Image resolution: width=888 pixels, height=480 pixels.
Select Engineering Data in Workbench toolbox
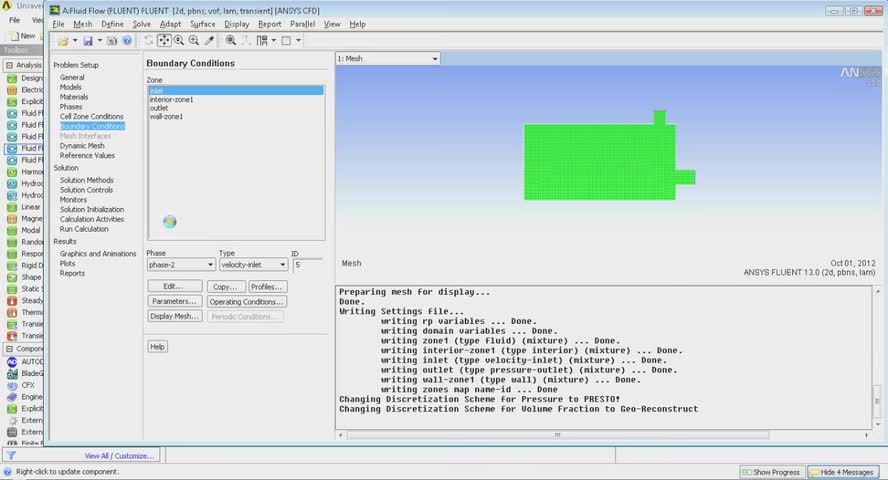pos(24,397)
